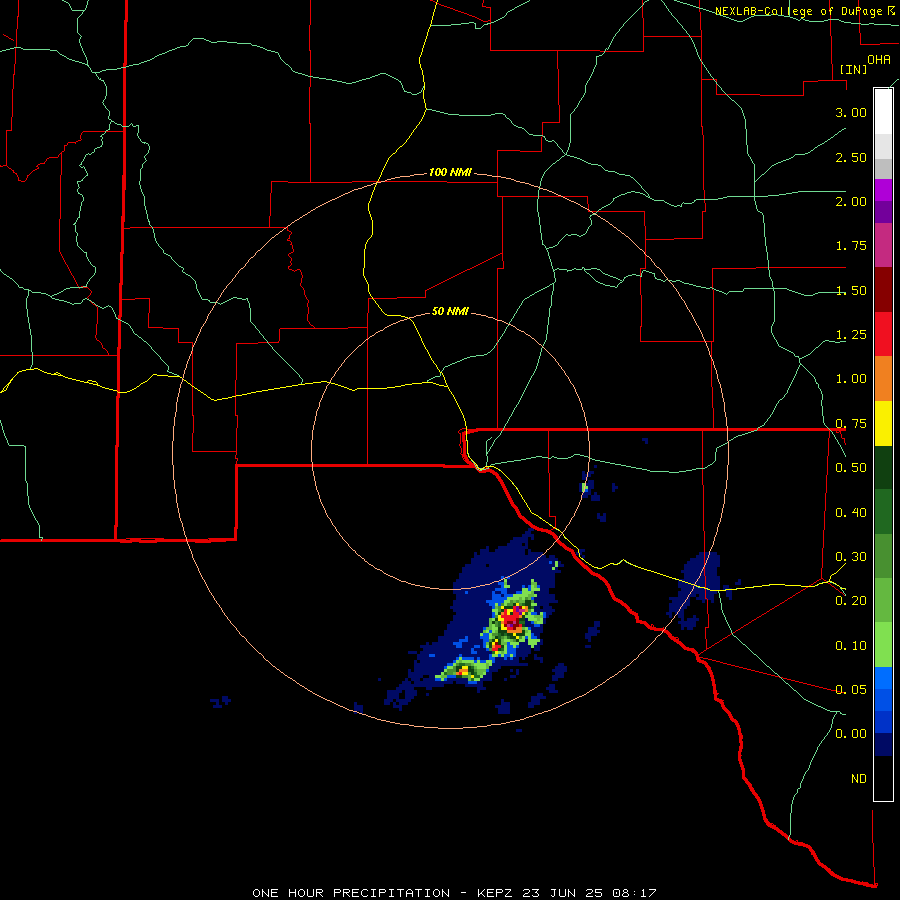
Task: Select the orange 1.00 inch legend swatch
Action: point(883,378)
